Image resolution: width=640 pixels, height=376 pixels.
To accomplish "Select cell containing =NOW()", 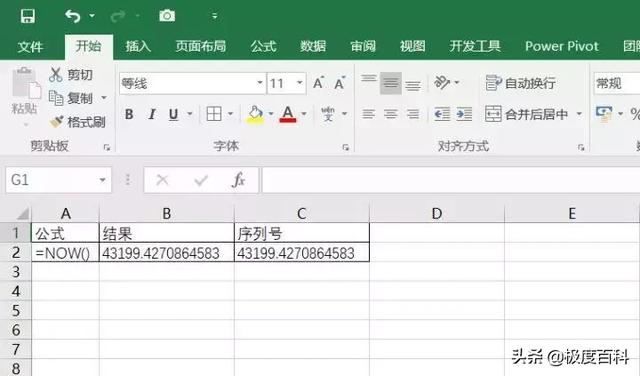I will pos(65,253).
